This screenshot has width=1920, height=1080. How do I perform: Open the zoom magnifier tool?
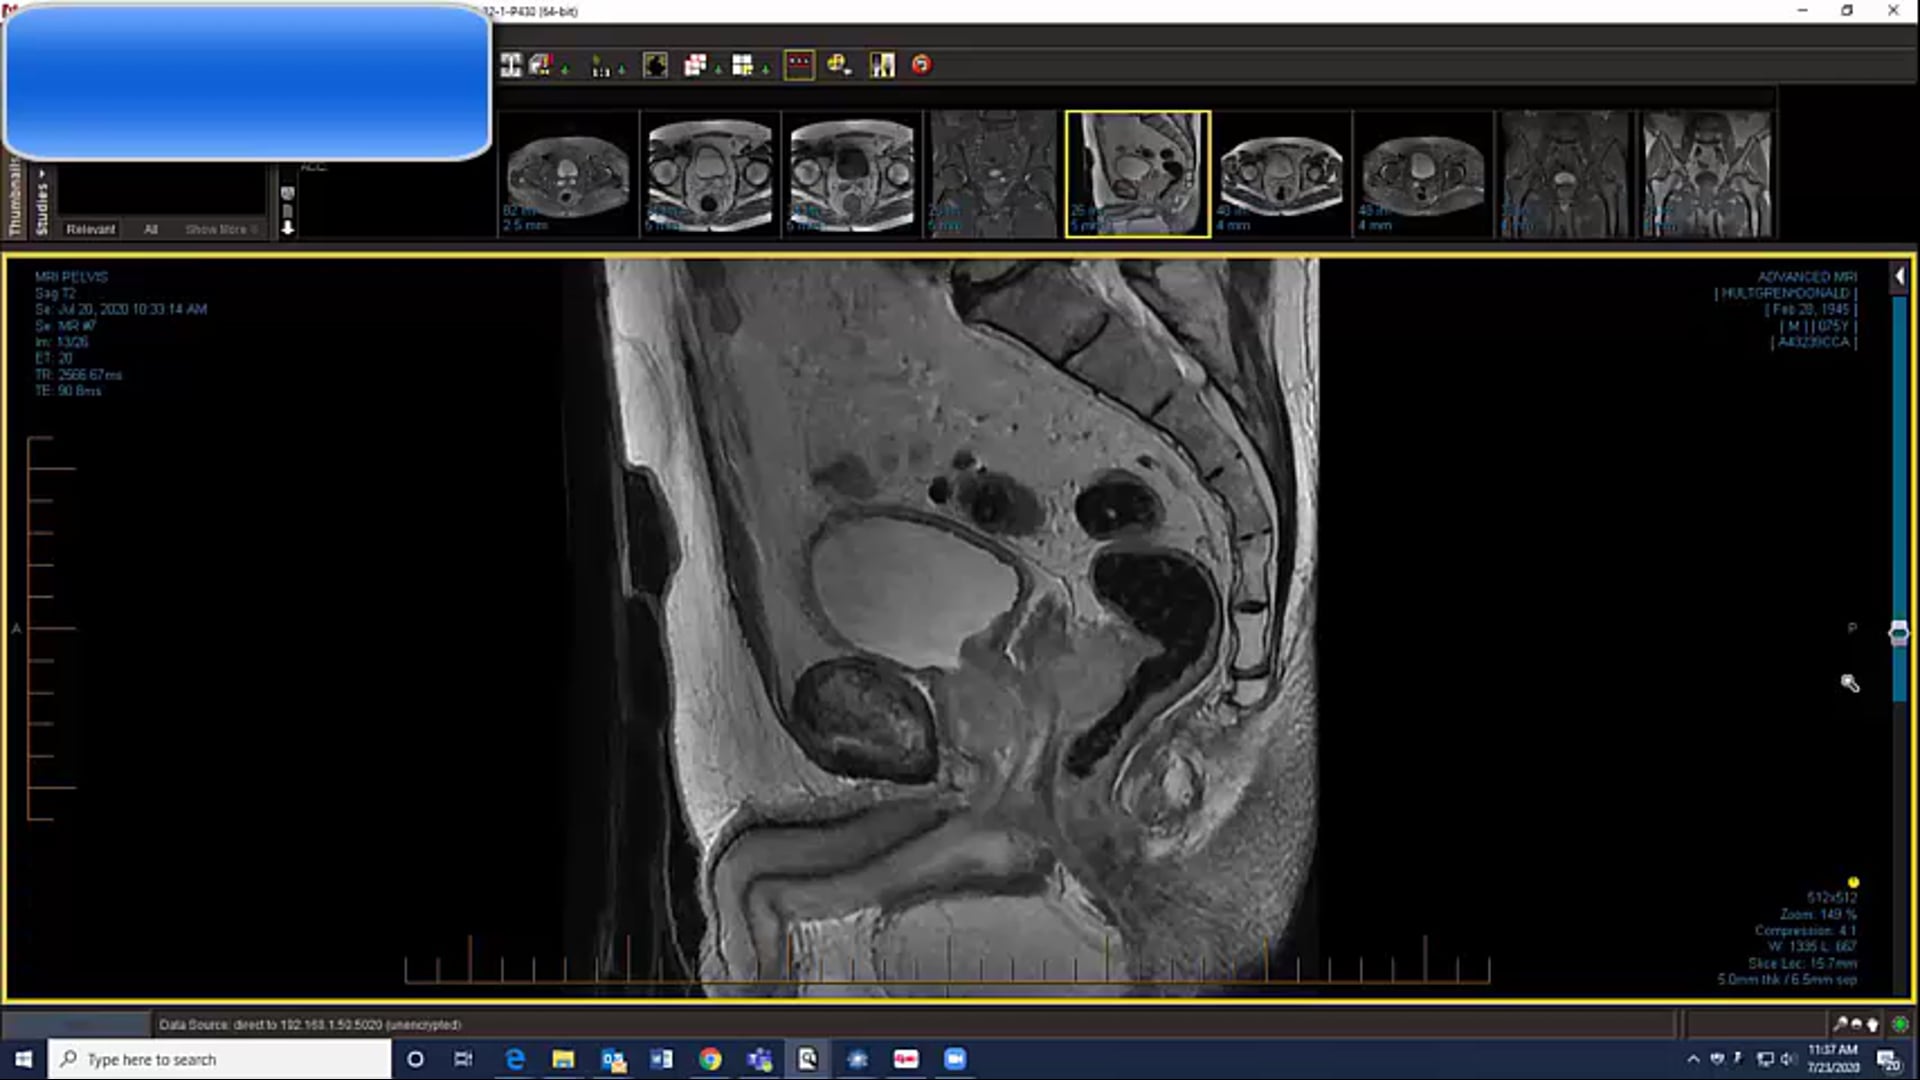(x=838, y=64)
